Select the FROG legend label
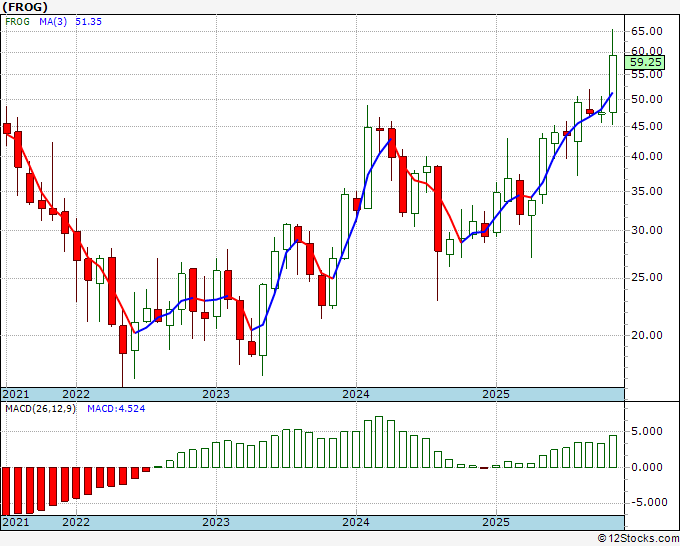 coord(17,21)
